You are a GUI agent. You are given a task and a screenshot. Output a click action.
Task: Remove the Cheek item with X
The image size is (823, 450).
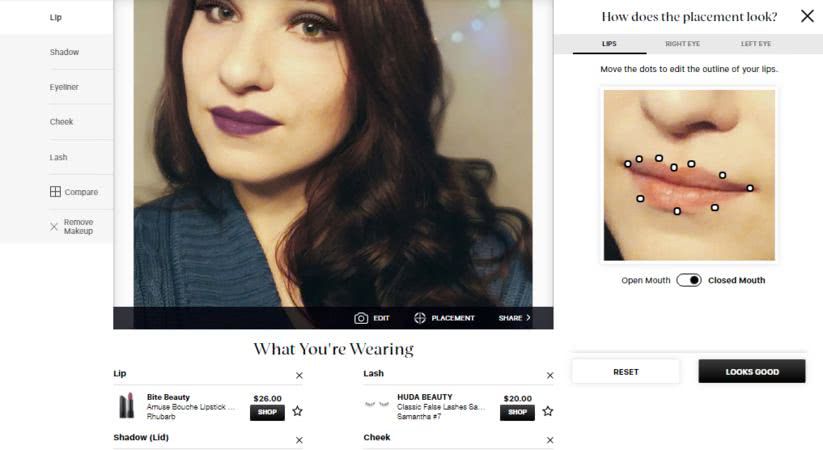[x=550, y=440]
